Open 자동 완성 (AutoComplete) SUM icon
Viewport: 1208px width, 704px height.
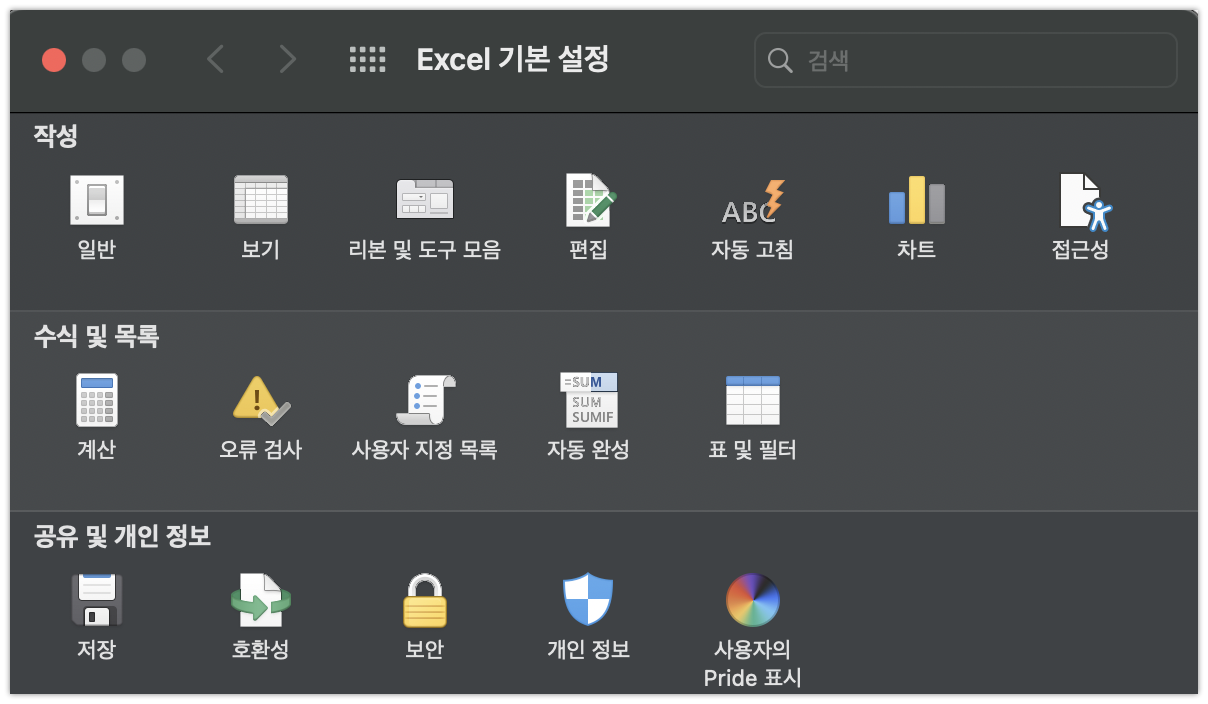pos(589,400)
